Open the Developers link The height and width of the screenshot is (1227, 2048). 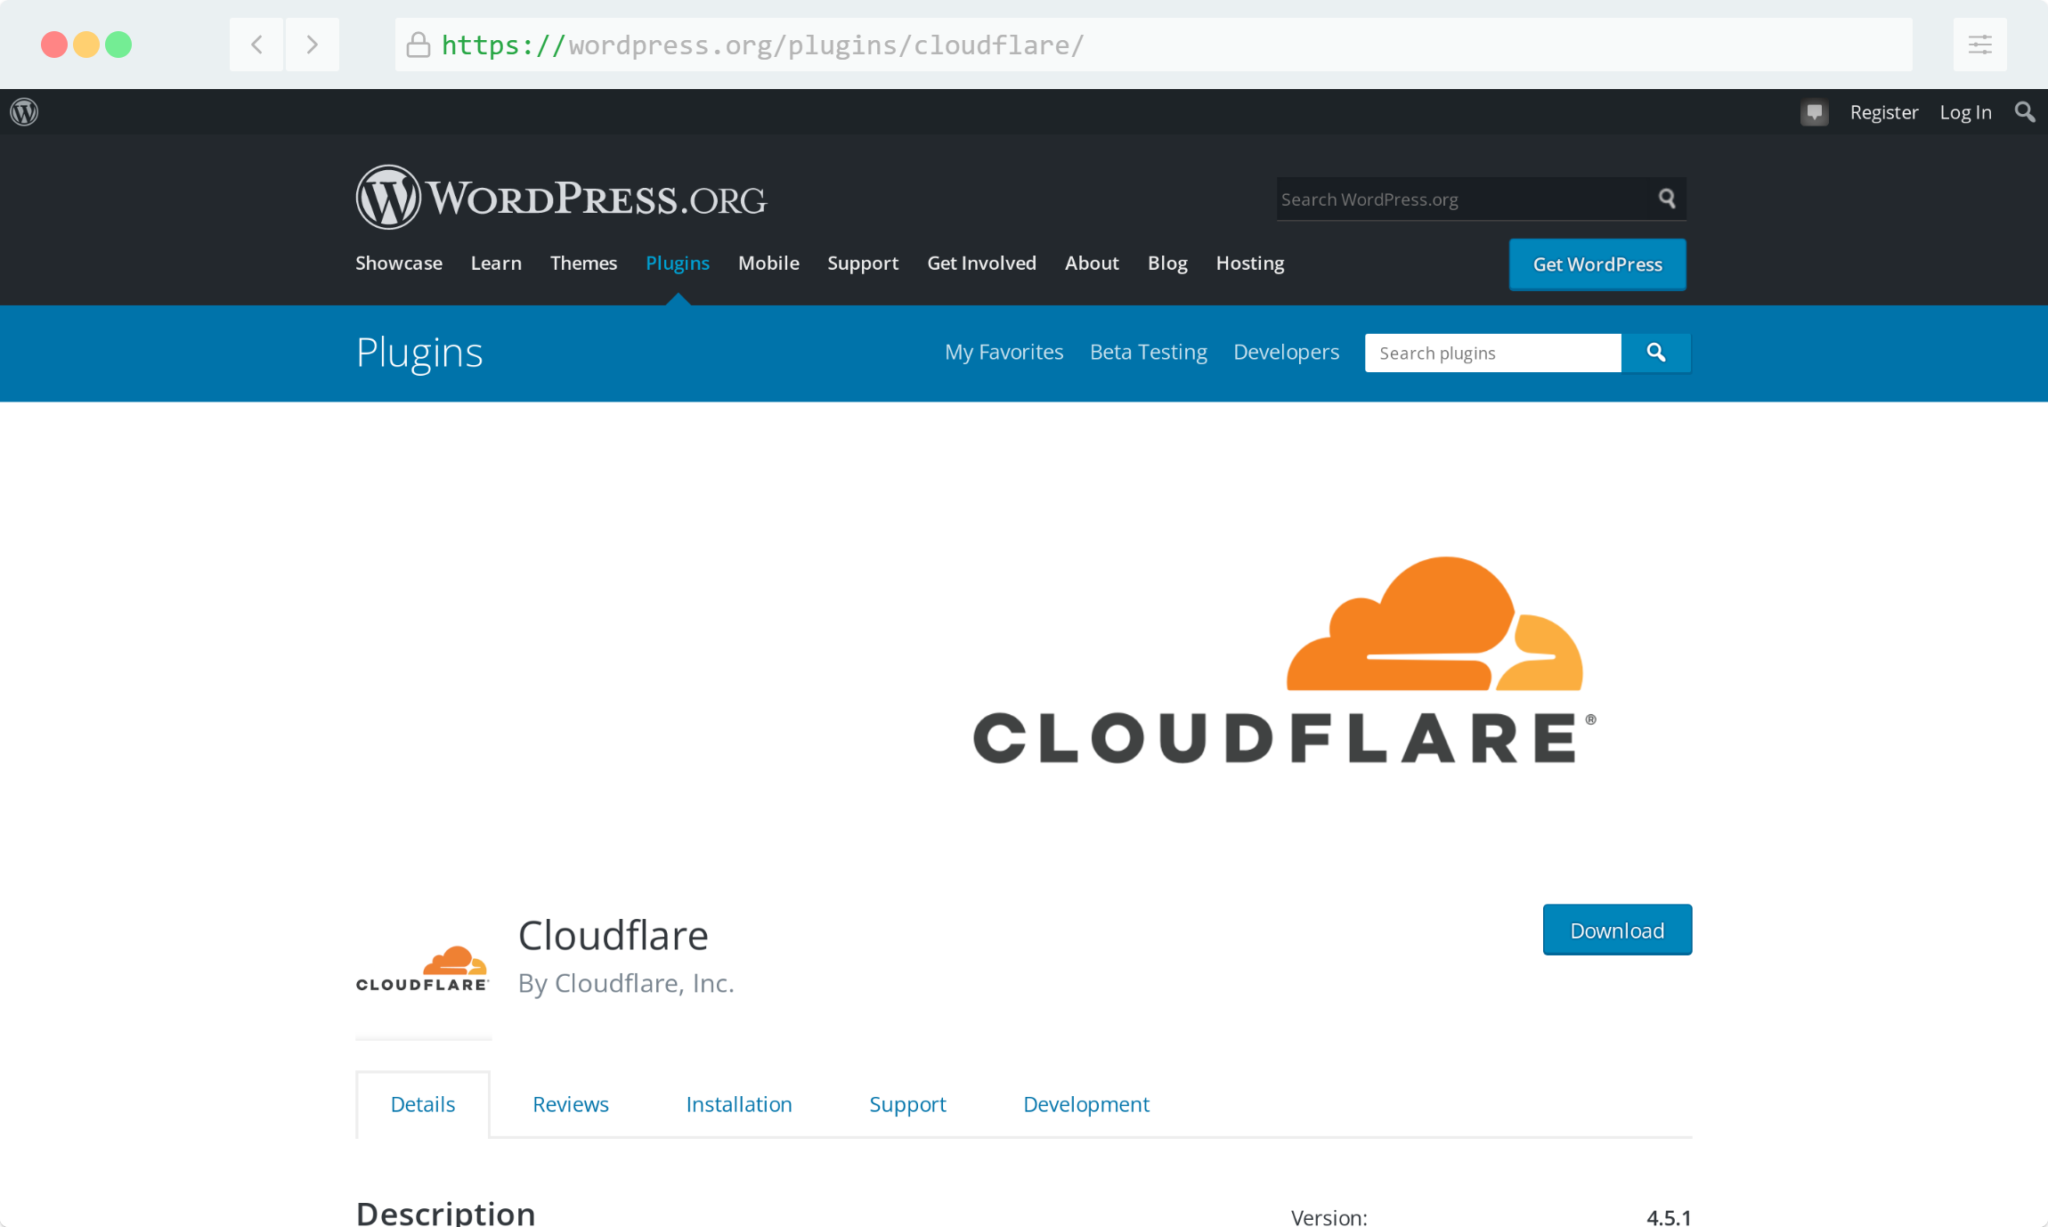click(1286, 352)
